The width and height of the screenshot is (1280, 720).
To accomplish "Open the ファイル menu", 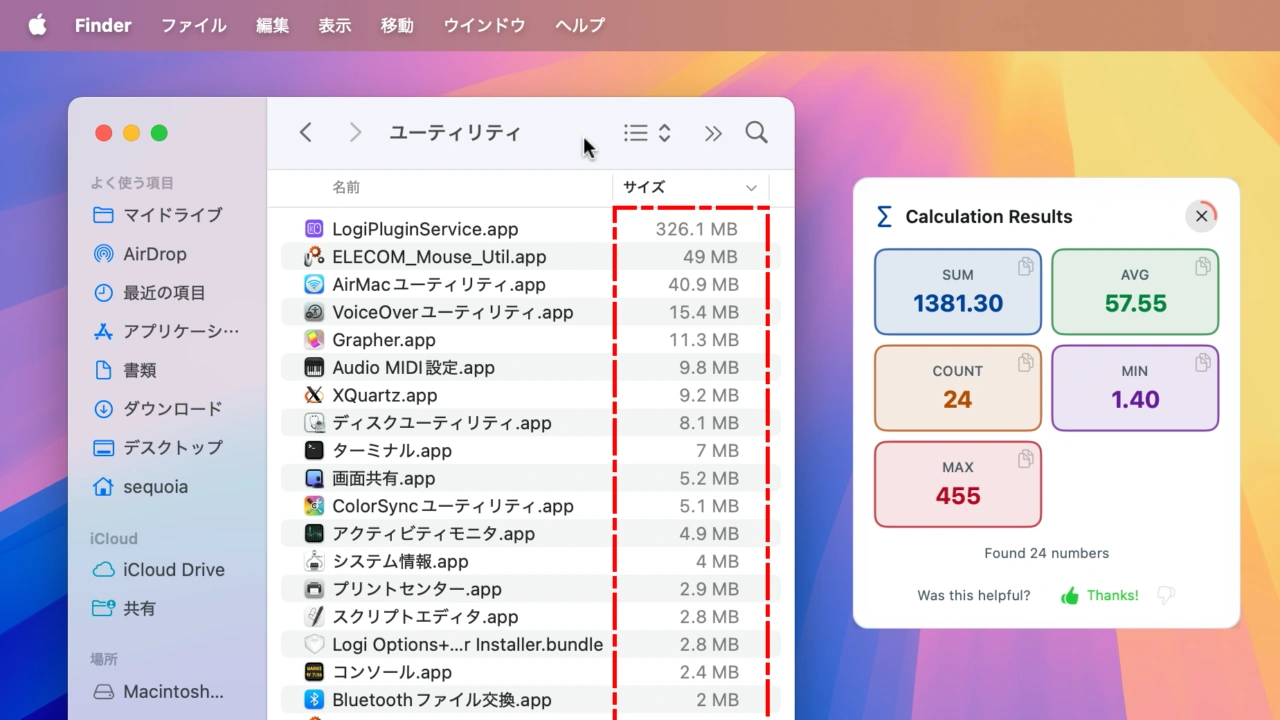I will tap(194, 25).
